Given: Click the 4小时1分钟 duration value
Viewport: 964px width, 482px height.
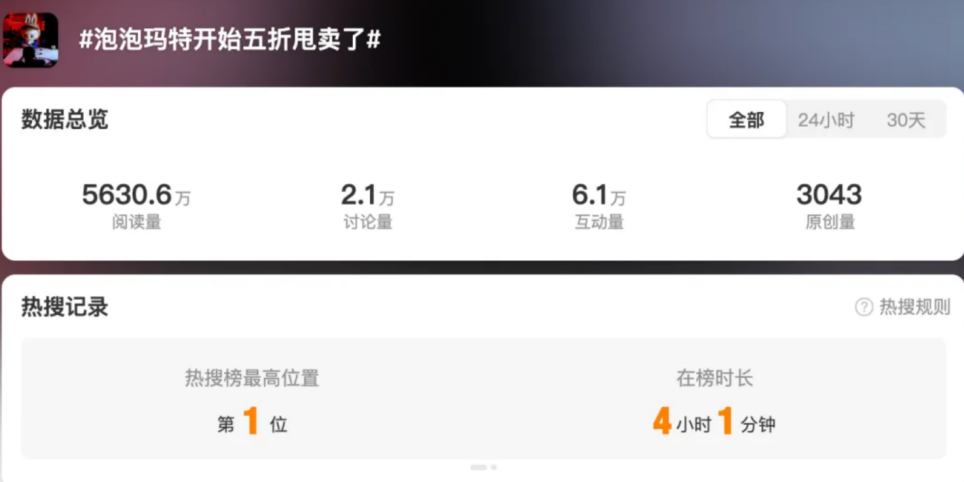Looking at the screenshot, I should 714,424.
